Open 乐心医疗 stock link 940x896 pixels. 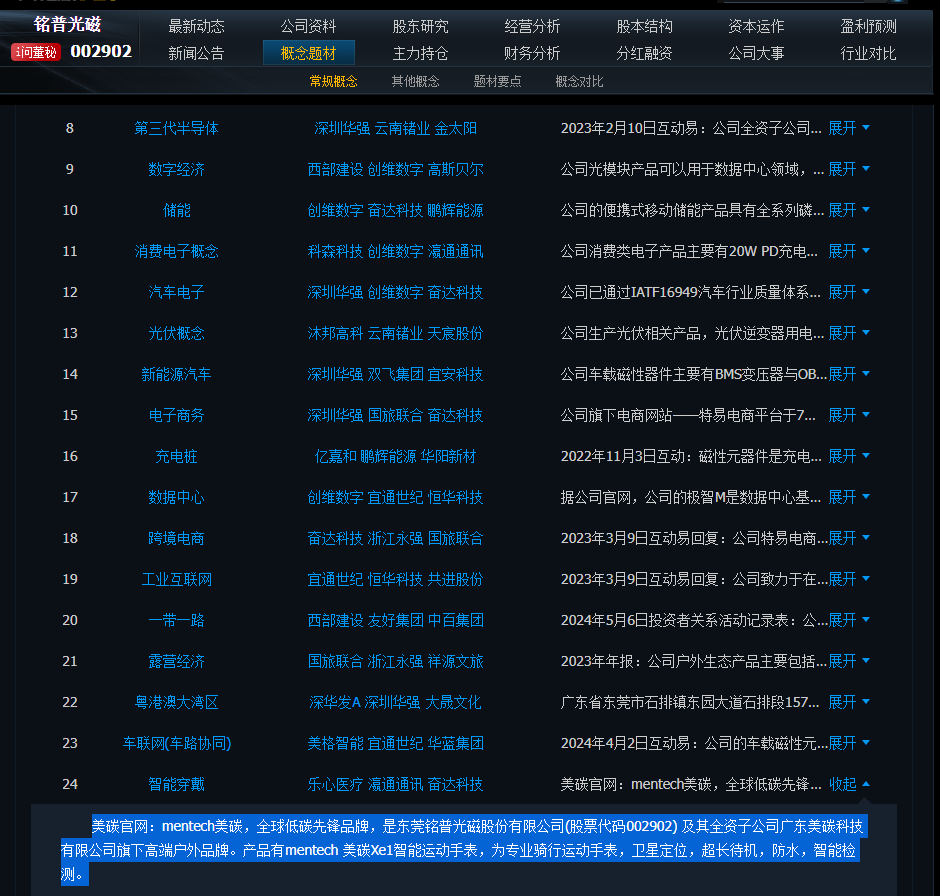pyautogui.click(x=335, y=784)
